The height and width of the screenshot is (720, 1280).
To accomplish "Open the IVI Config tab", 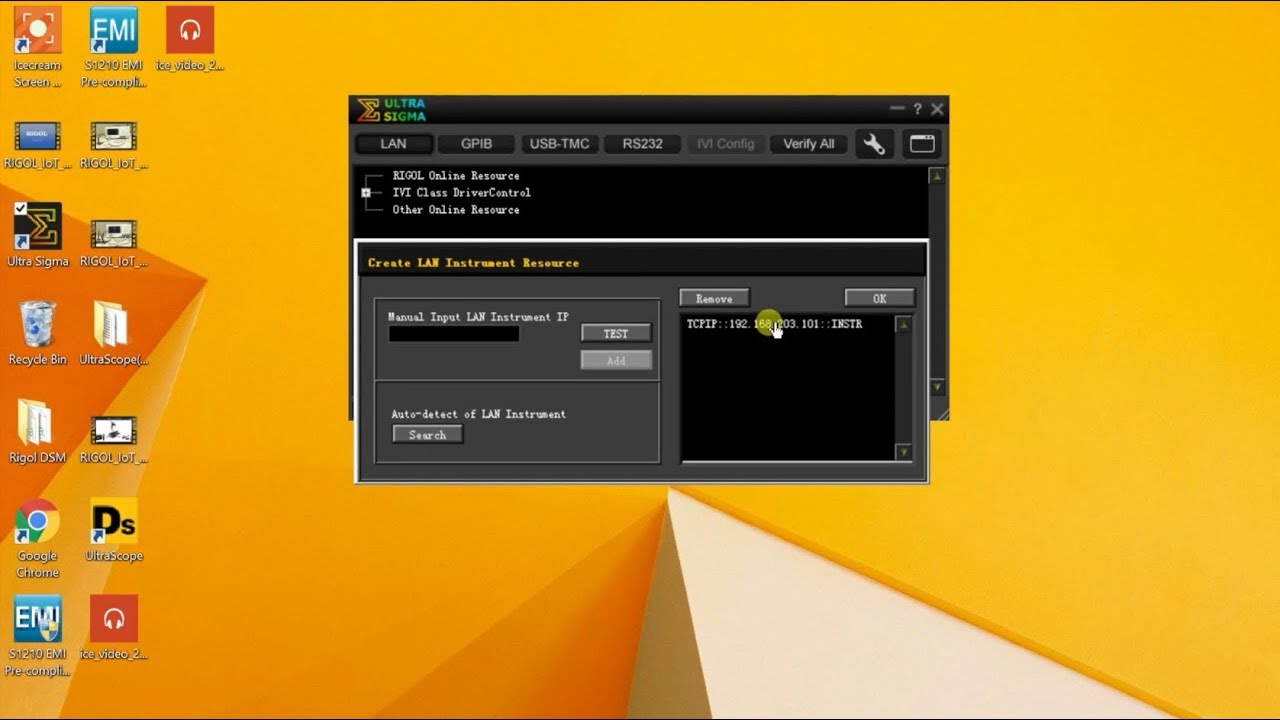I will tap(725, 144).
